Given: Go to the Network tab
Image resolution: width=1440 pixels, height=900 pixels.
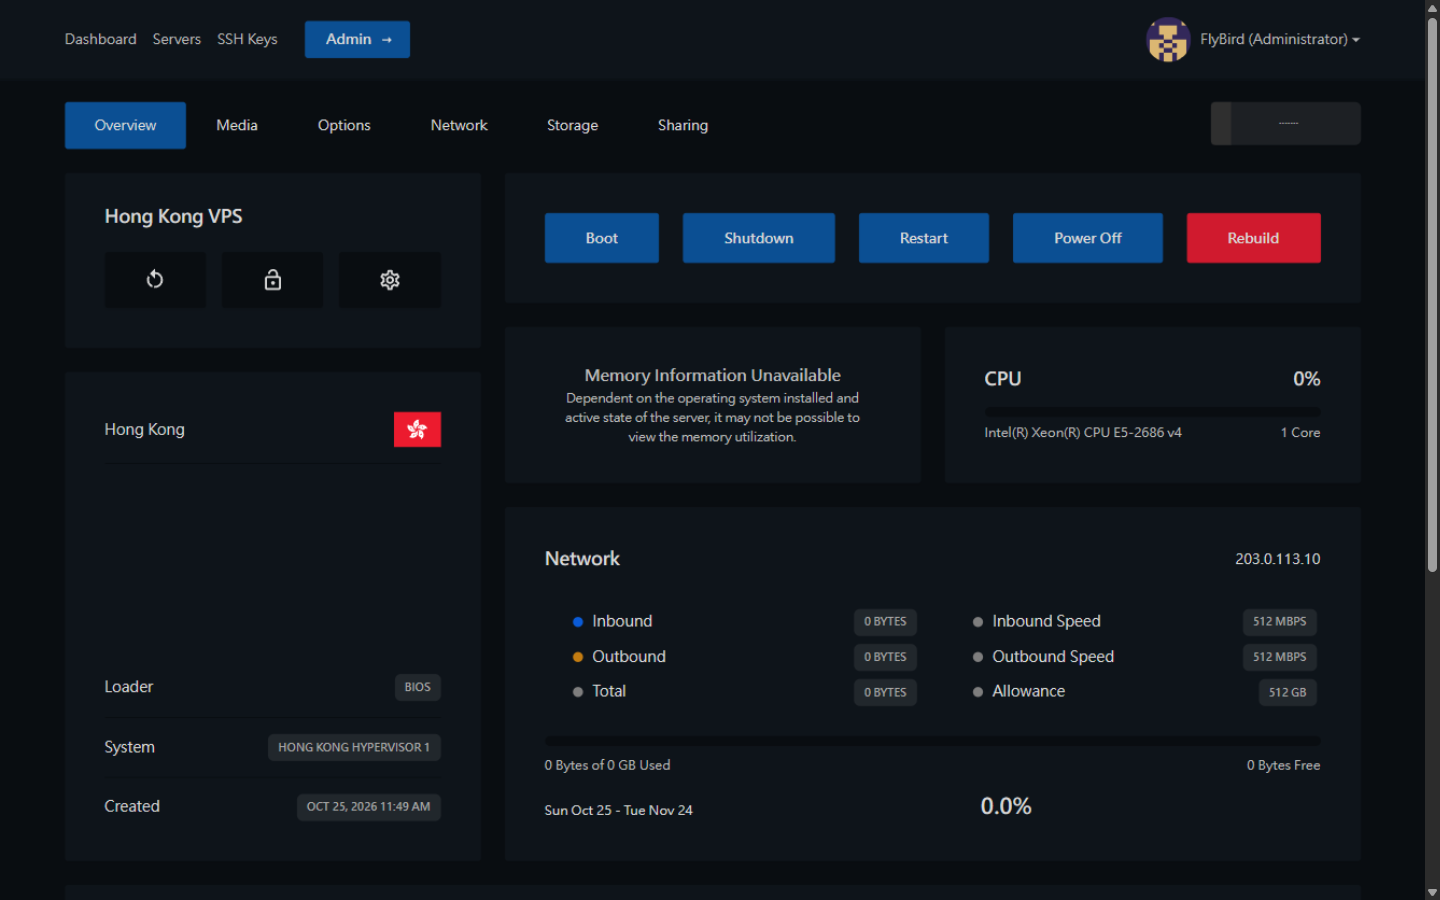Looking at the screenshot, I should tap(459, 125).
